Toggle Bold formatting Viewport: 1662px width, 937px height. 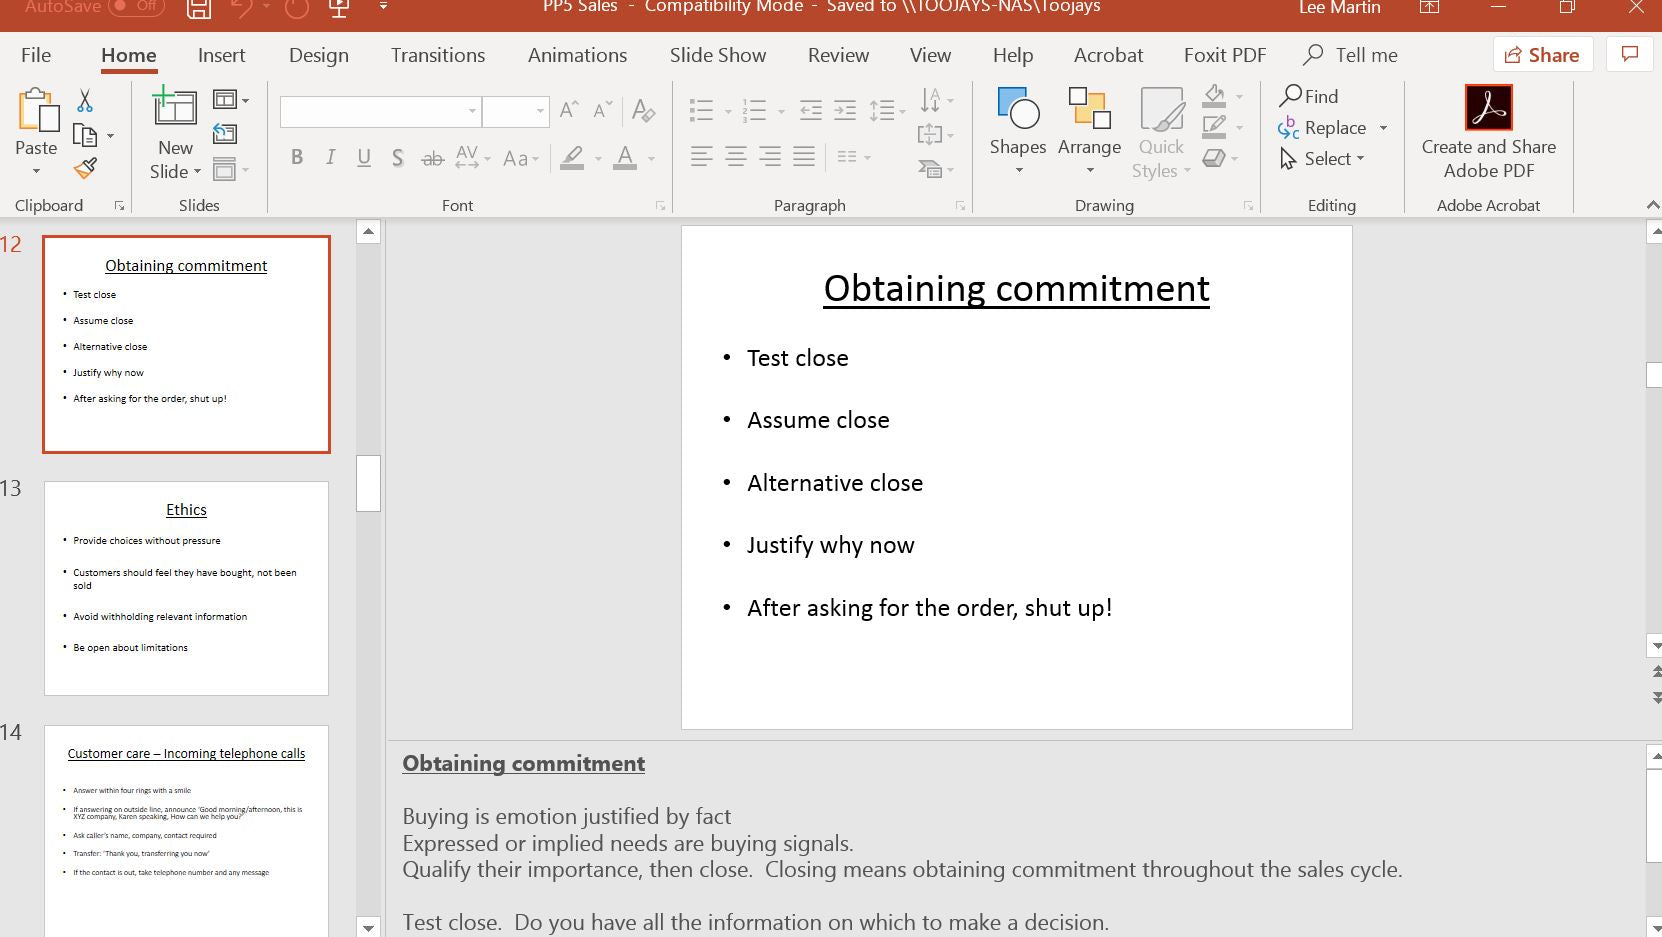pos(297,157)
